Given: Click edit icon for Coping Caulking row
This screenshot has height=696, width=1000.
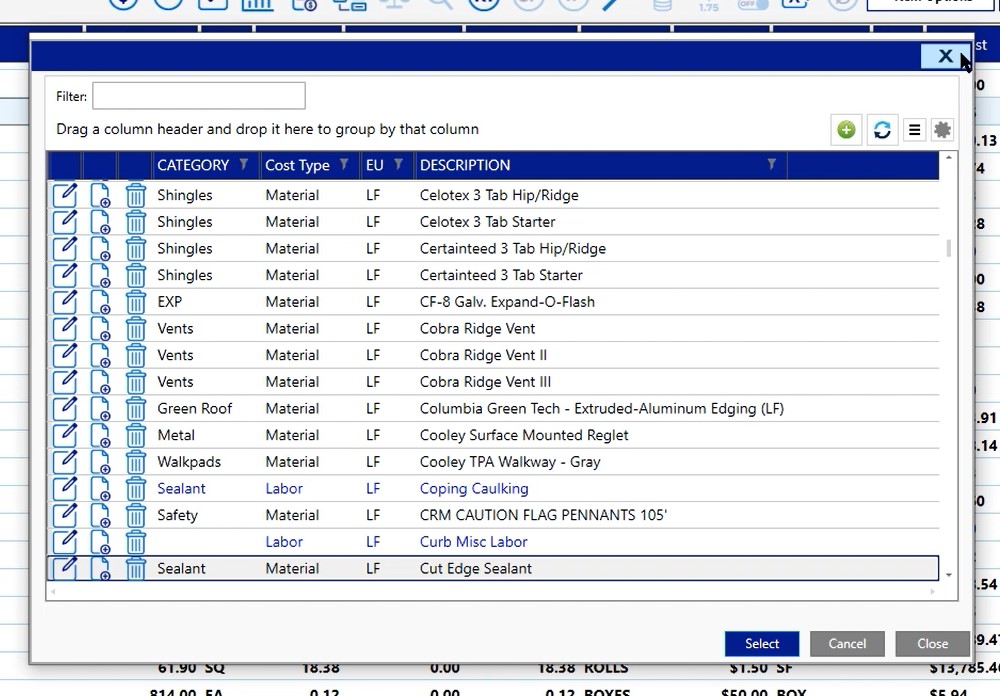Looking at the screenshot, I should coord(64,489).
